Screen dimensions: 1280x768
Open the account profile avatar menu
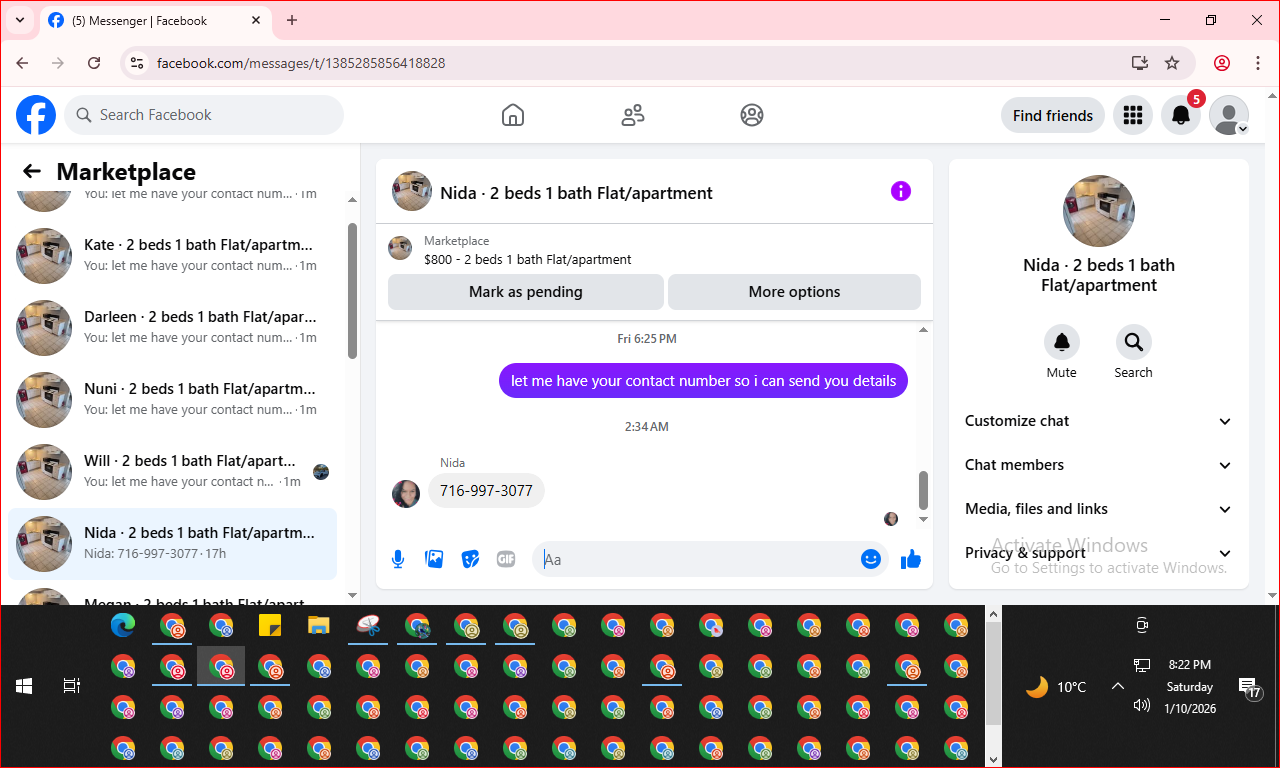pyautogui.click(x=1229, y=116)
